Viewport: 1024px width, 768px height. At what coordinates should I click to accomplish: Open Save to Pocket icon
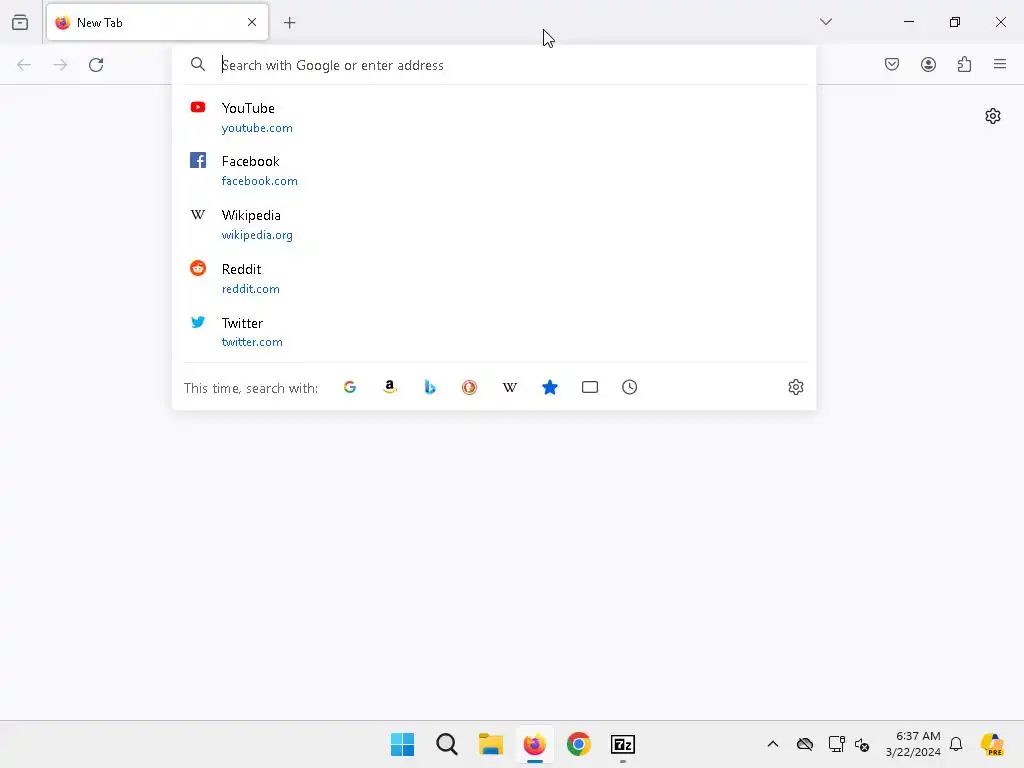pyautogui.click(x=892, y=64)
